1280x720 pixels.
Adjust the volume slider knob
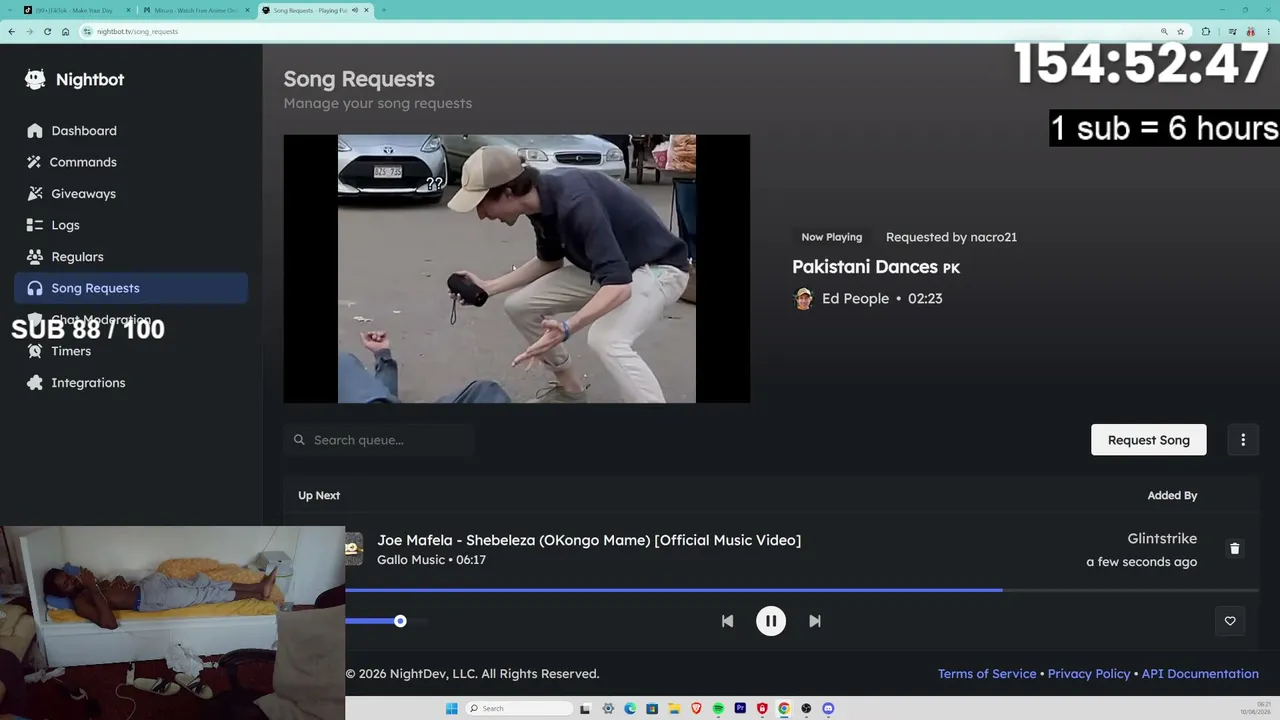(x=400, y=621)
